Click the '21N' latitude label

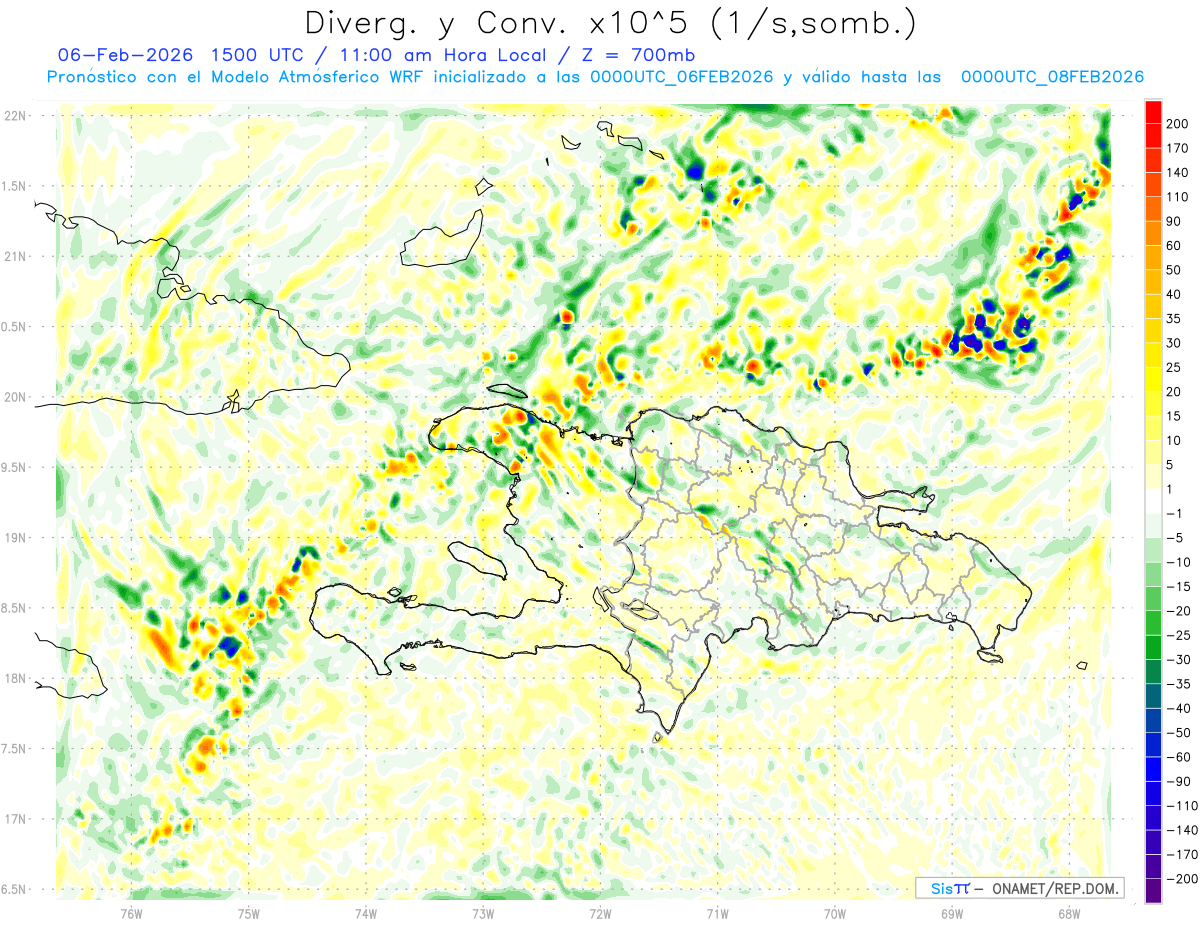[x=15, y=256]
